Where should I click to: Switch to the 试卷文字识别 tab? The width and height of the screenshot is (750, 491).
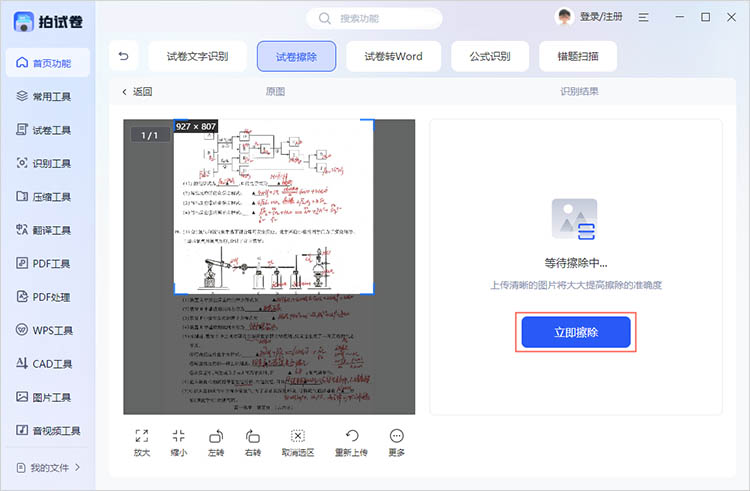(197, 57)
